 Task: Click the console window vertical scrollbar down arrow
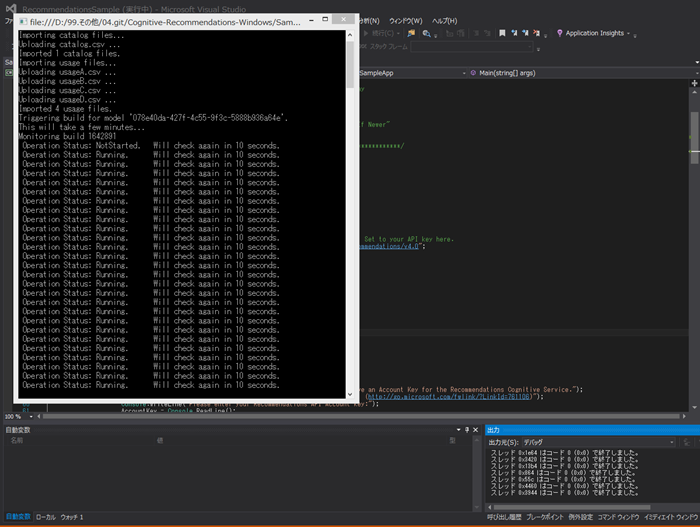[350, 394]
